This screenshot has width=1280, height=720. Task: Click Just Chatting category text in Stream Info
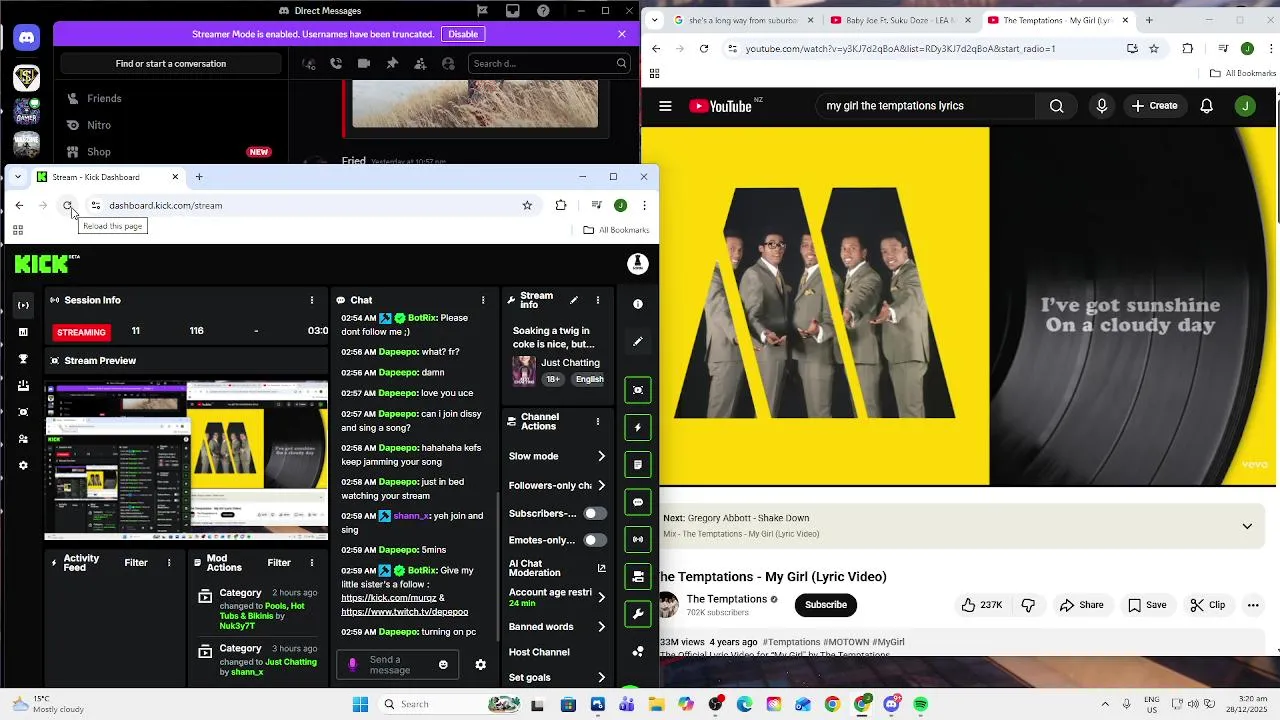point(571,363)
